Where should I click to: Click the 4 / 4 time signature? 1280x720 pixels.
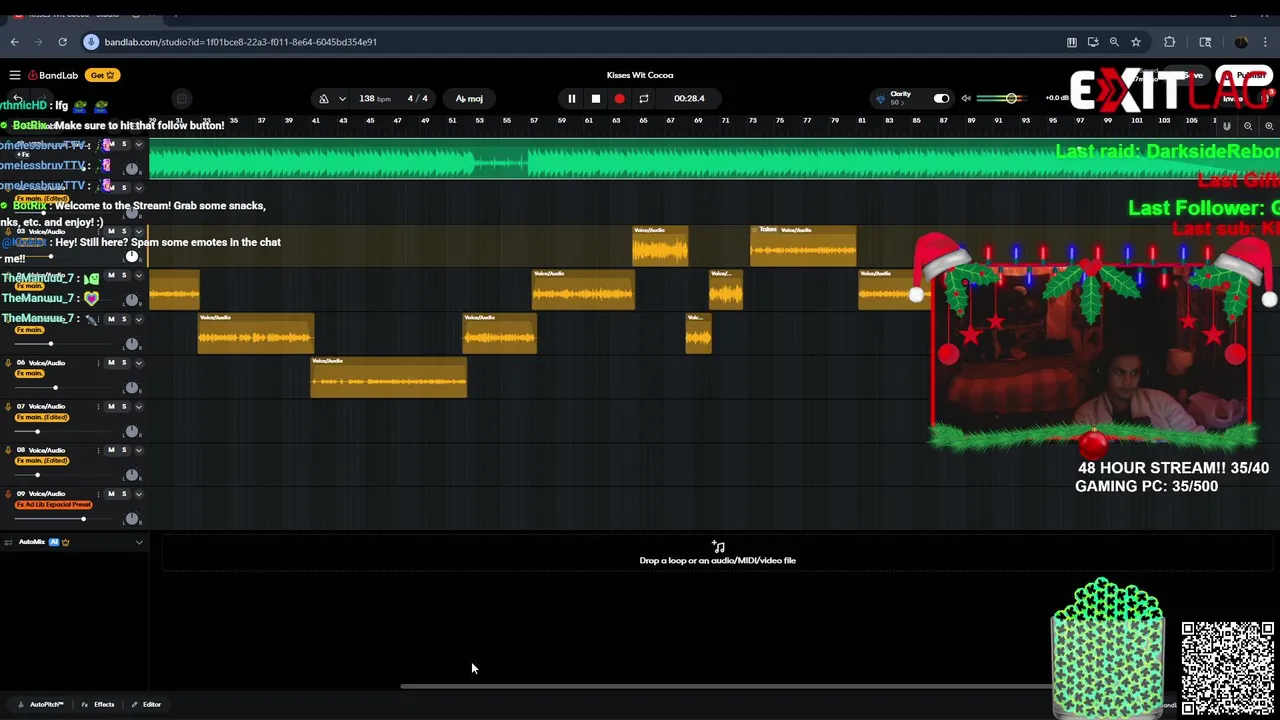tap(417, 98)
